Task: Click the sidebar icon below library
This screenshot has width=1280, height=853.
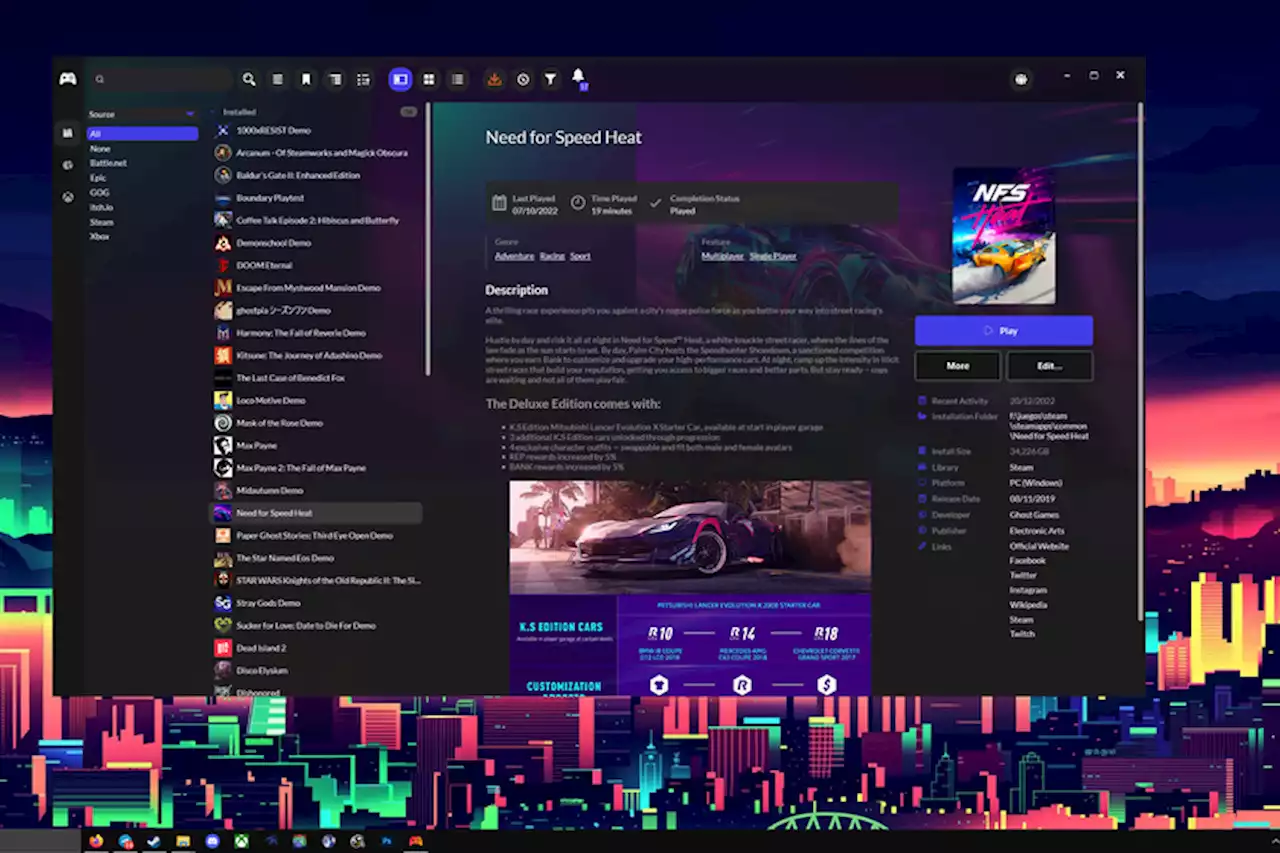Action: (x=67, y=165)
